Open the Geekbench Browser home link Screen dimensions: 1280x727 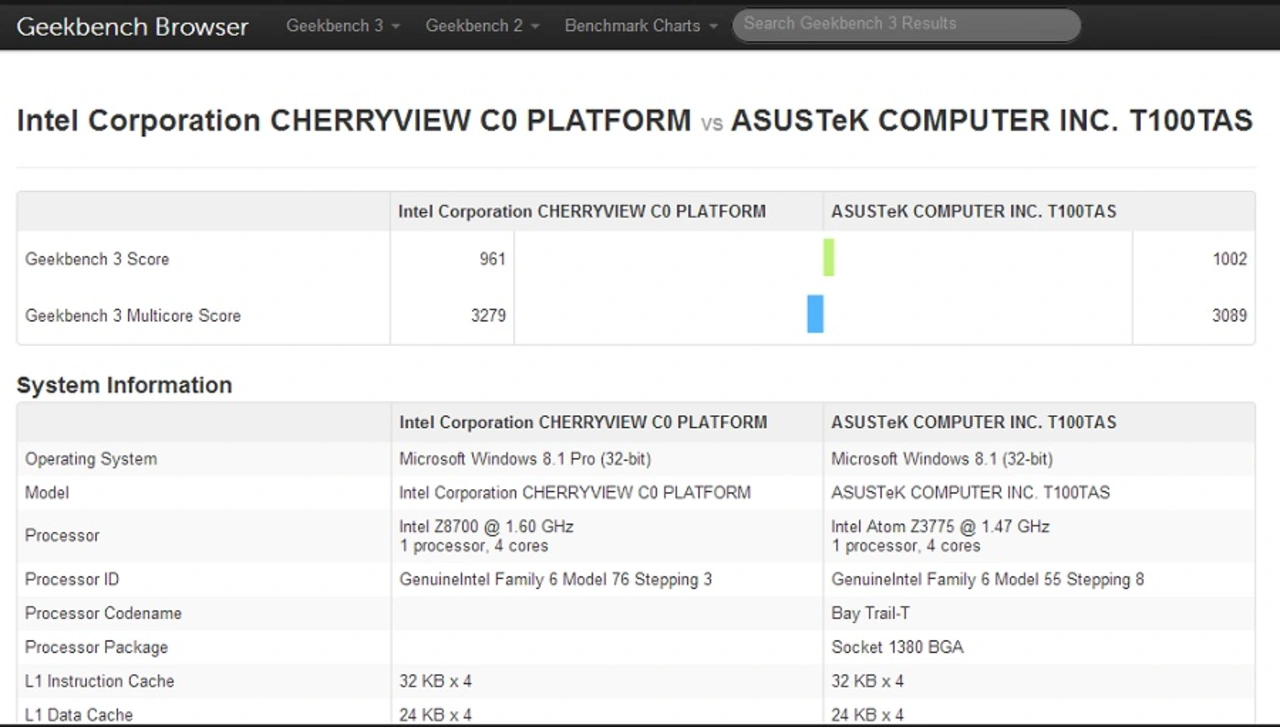(x=132, y=26)
